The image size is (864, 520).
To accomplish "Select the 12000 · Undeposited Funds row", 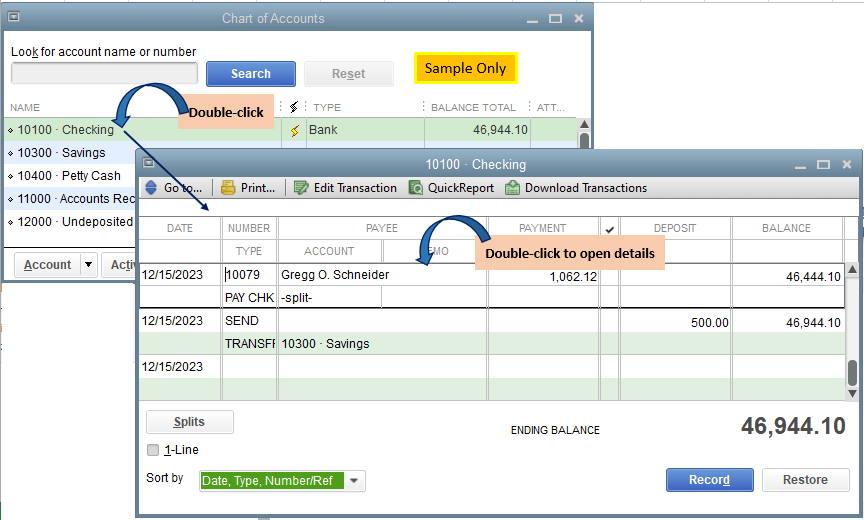I will [x=70, y=222].
